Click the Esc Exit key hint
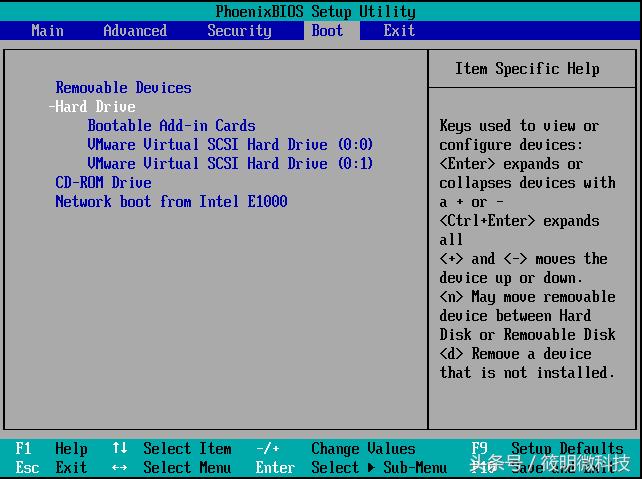 pyautogui.click(x=52, y=467)
